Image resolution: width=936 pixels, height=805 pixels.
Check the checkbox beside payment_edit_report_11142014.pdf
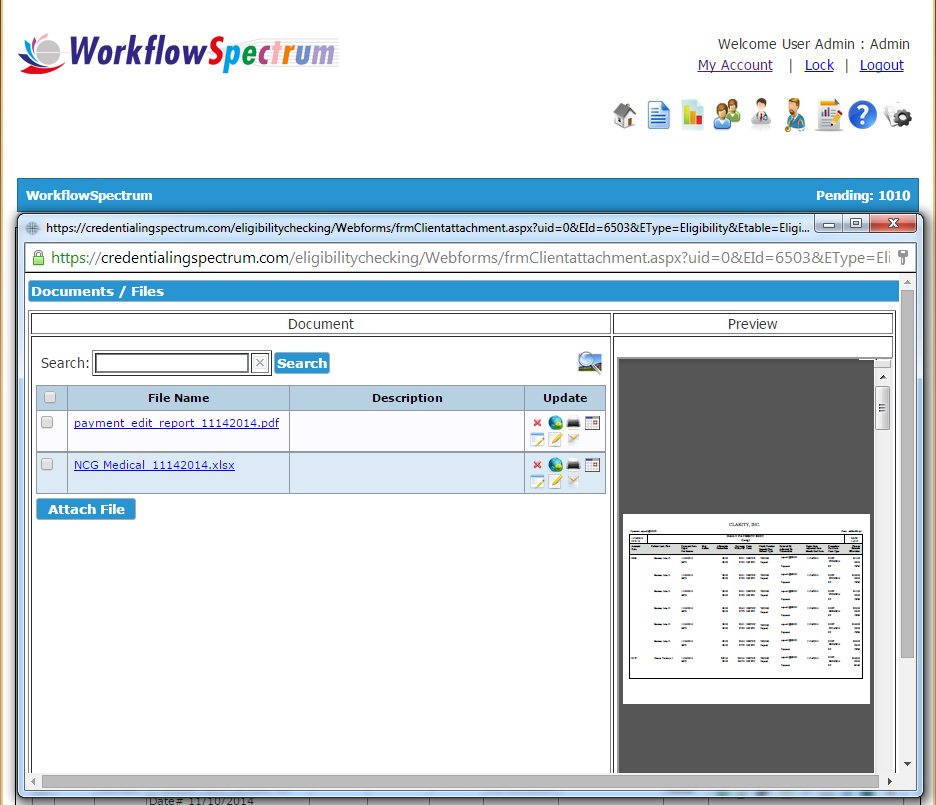tap(46, 422)
